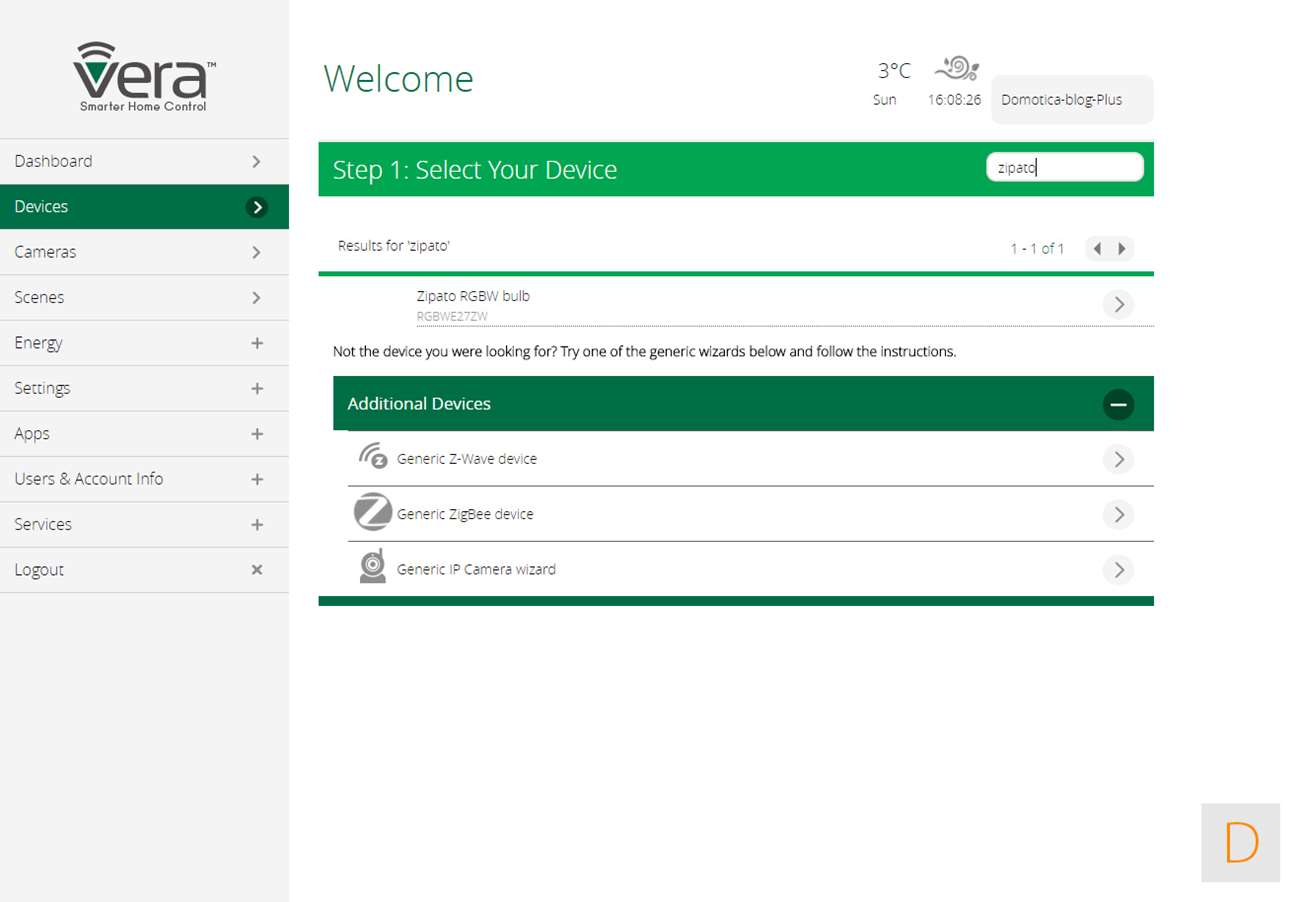Click the Domotica-blog-Plus controller button
The height and width of the screenshot is (902, 1300).
(x=1071, y=100)
